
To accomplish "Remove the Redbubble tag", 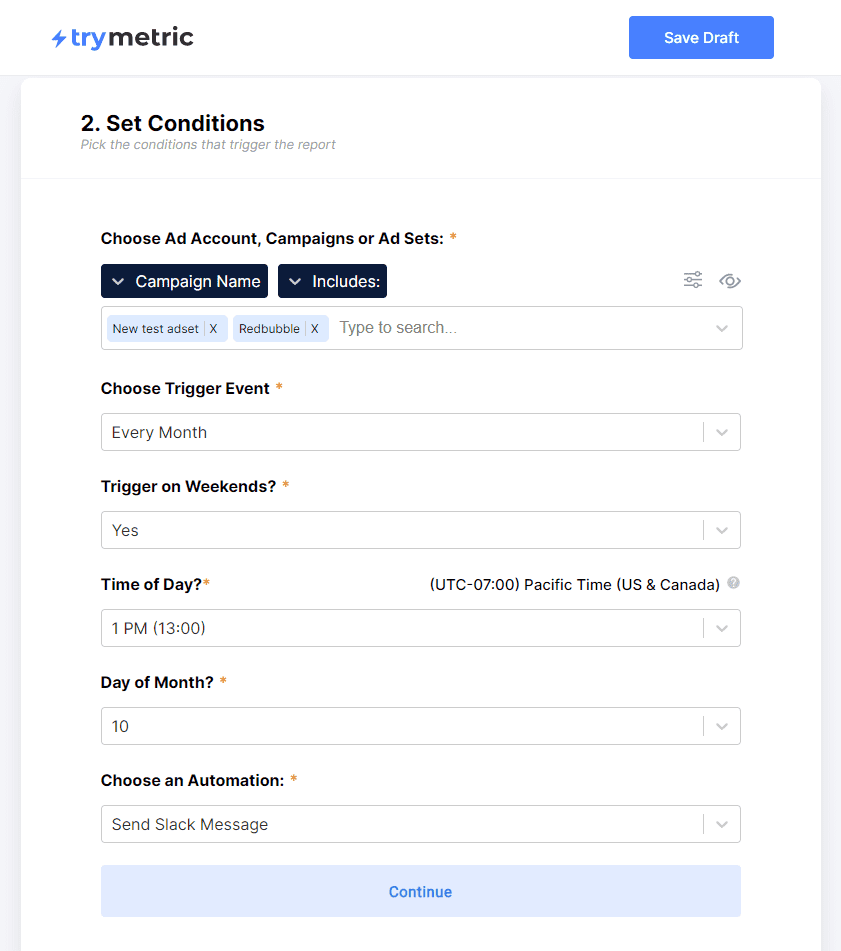I will (315, 329).
